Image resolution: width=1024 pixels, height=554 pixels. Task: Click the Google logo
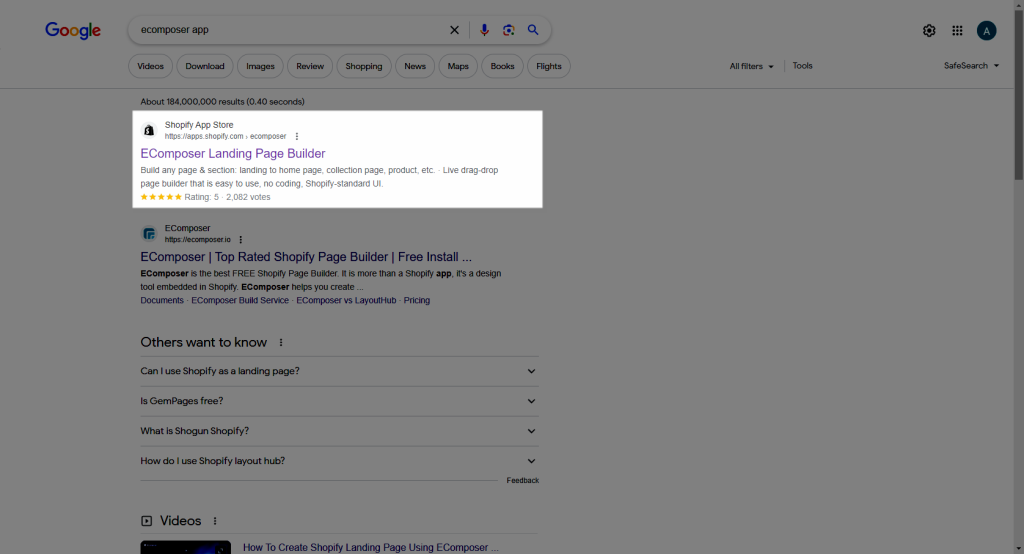[x=72, y=30]
